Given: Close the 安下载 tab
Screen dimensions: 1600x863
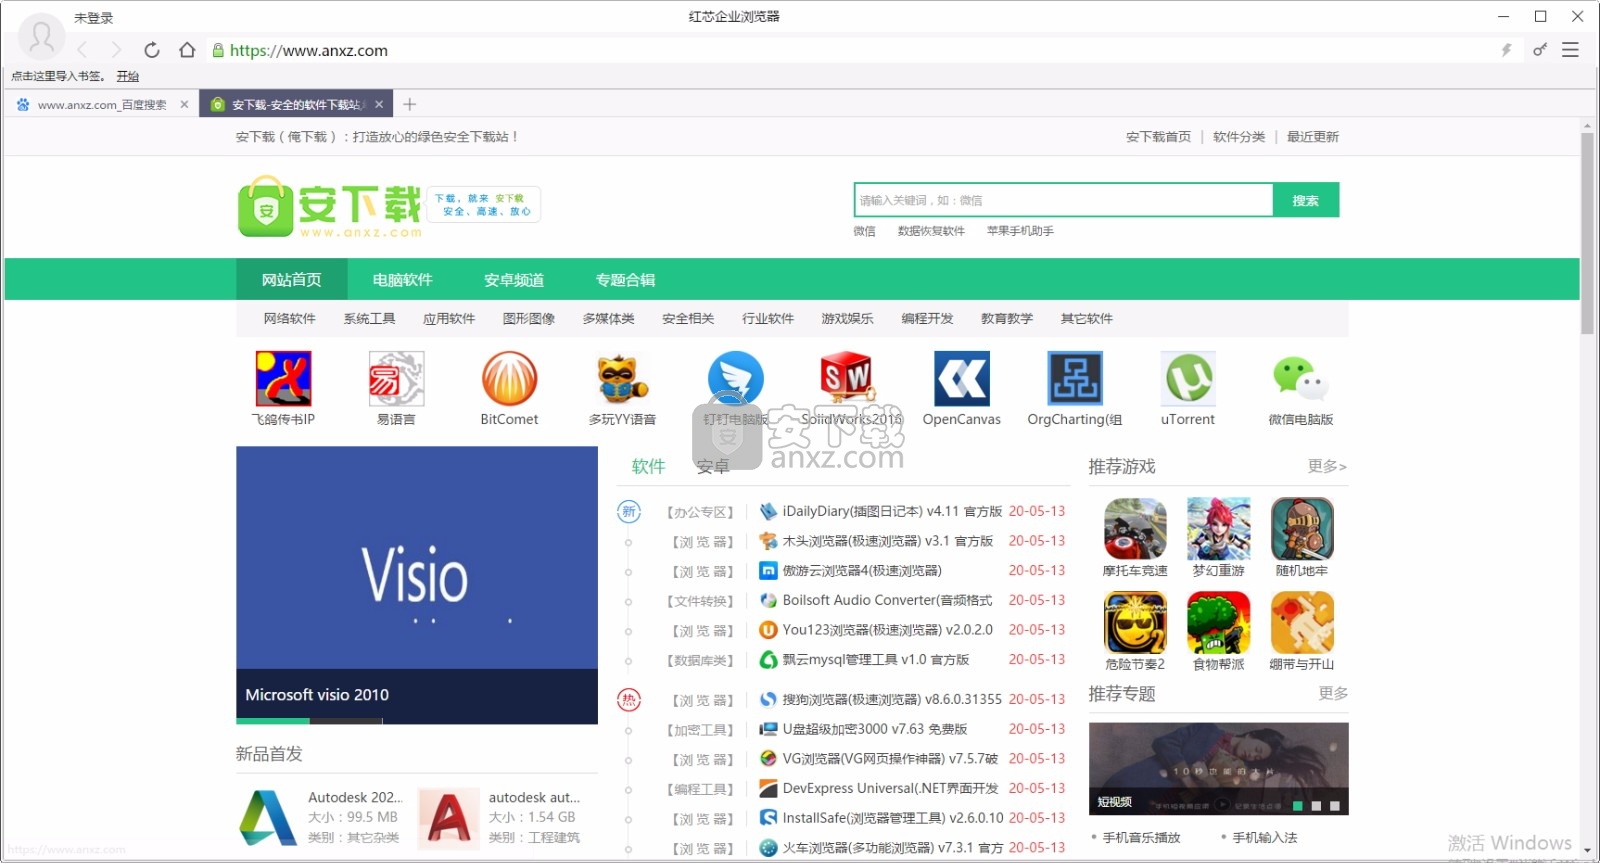Looking at the screenshot, I should click(x=379, y=104).
